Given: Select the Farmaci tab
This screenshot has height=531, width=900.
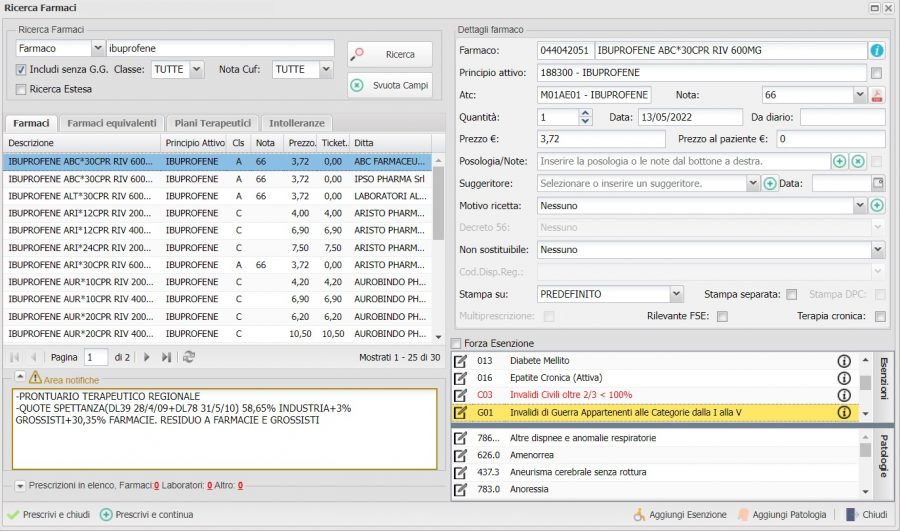Looking at the screenshot, I should coord(31,123).
